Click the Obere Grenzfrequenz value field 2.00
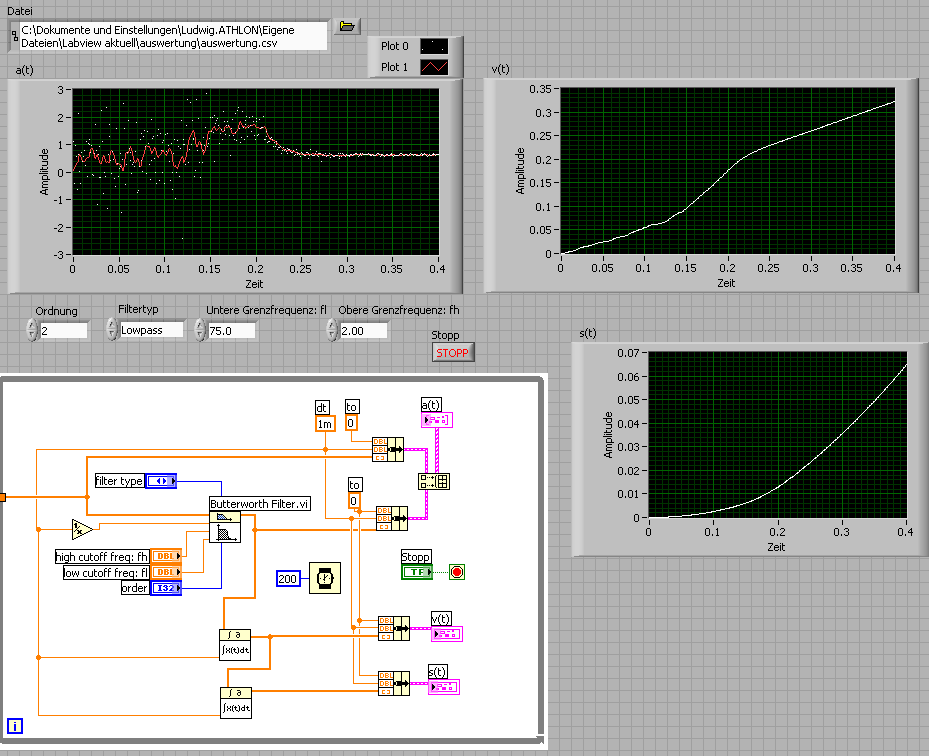The height and width of the screenshot is (756, 929). (x=363, y=330)
